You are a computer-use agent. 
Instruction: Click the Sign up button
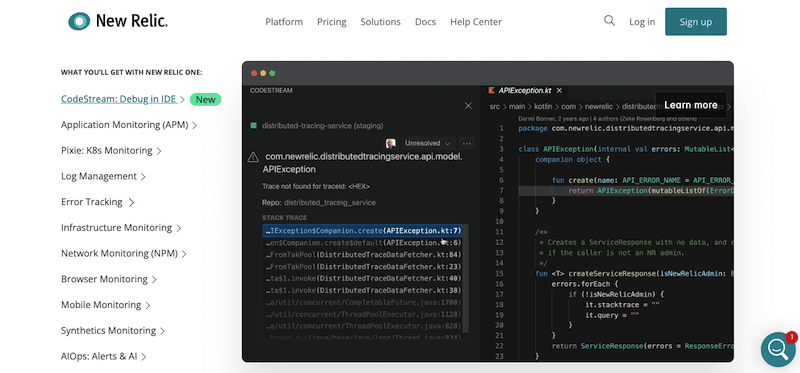tap(696, 21)
